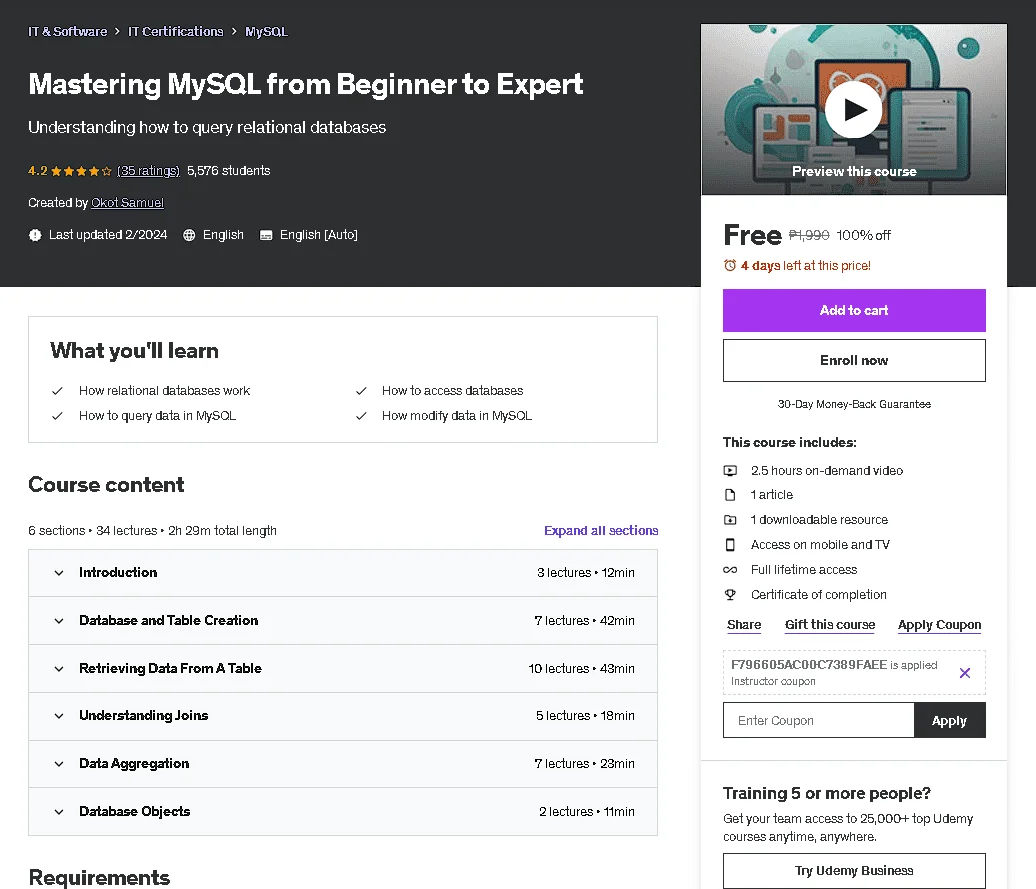Click the coupon Apply button

click(949, 721)
